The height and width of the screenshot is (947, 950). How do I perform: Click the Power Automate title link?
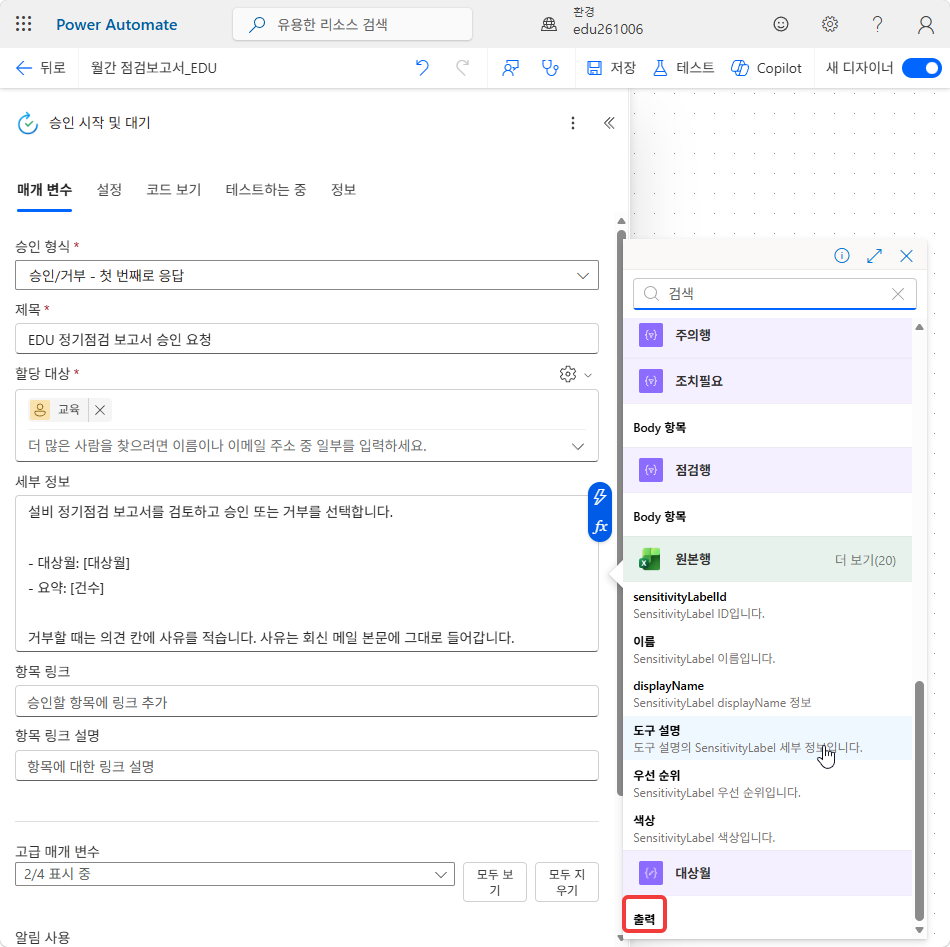[116, 24]
